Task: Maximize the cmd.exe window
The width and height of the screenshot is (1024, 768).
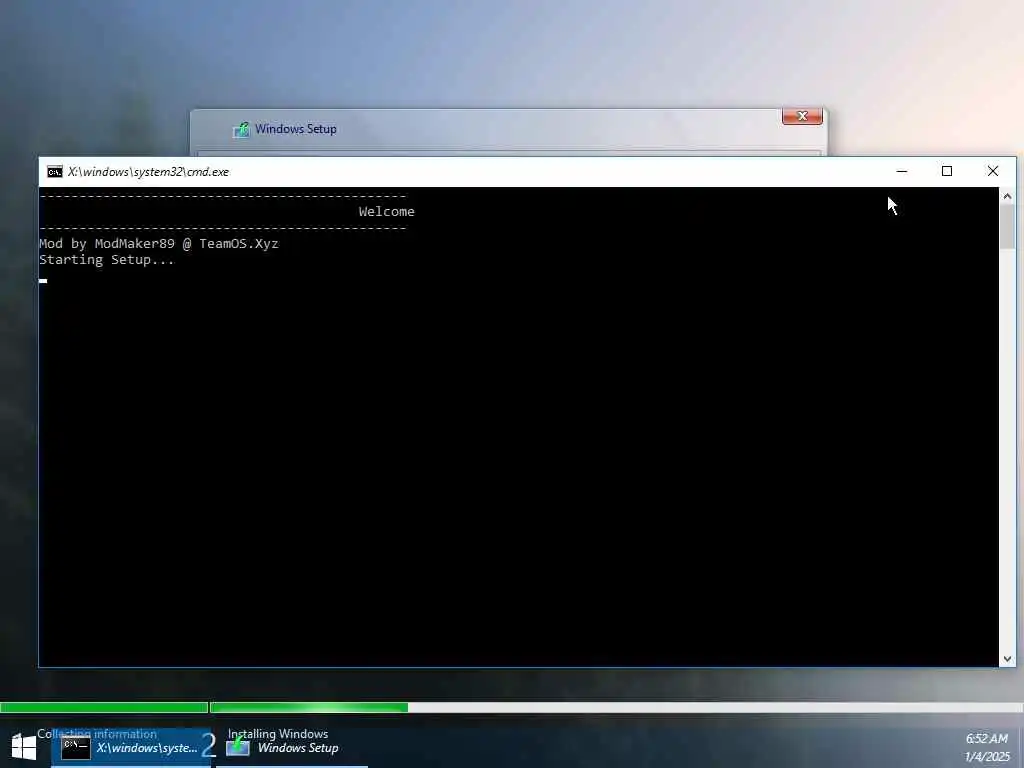Action: (x=947, y=171)
